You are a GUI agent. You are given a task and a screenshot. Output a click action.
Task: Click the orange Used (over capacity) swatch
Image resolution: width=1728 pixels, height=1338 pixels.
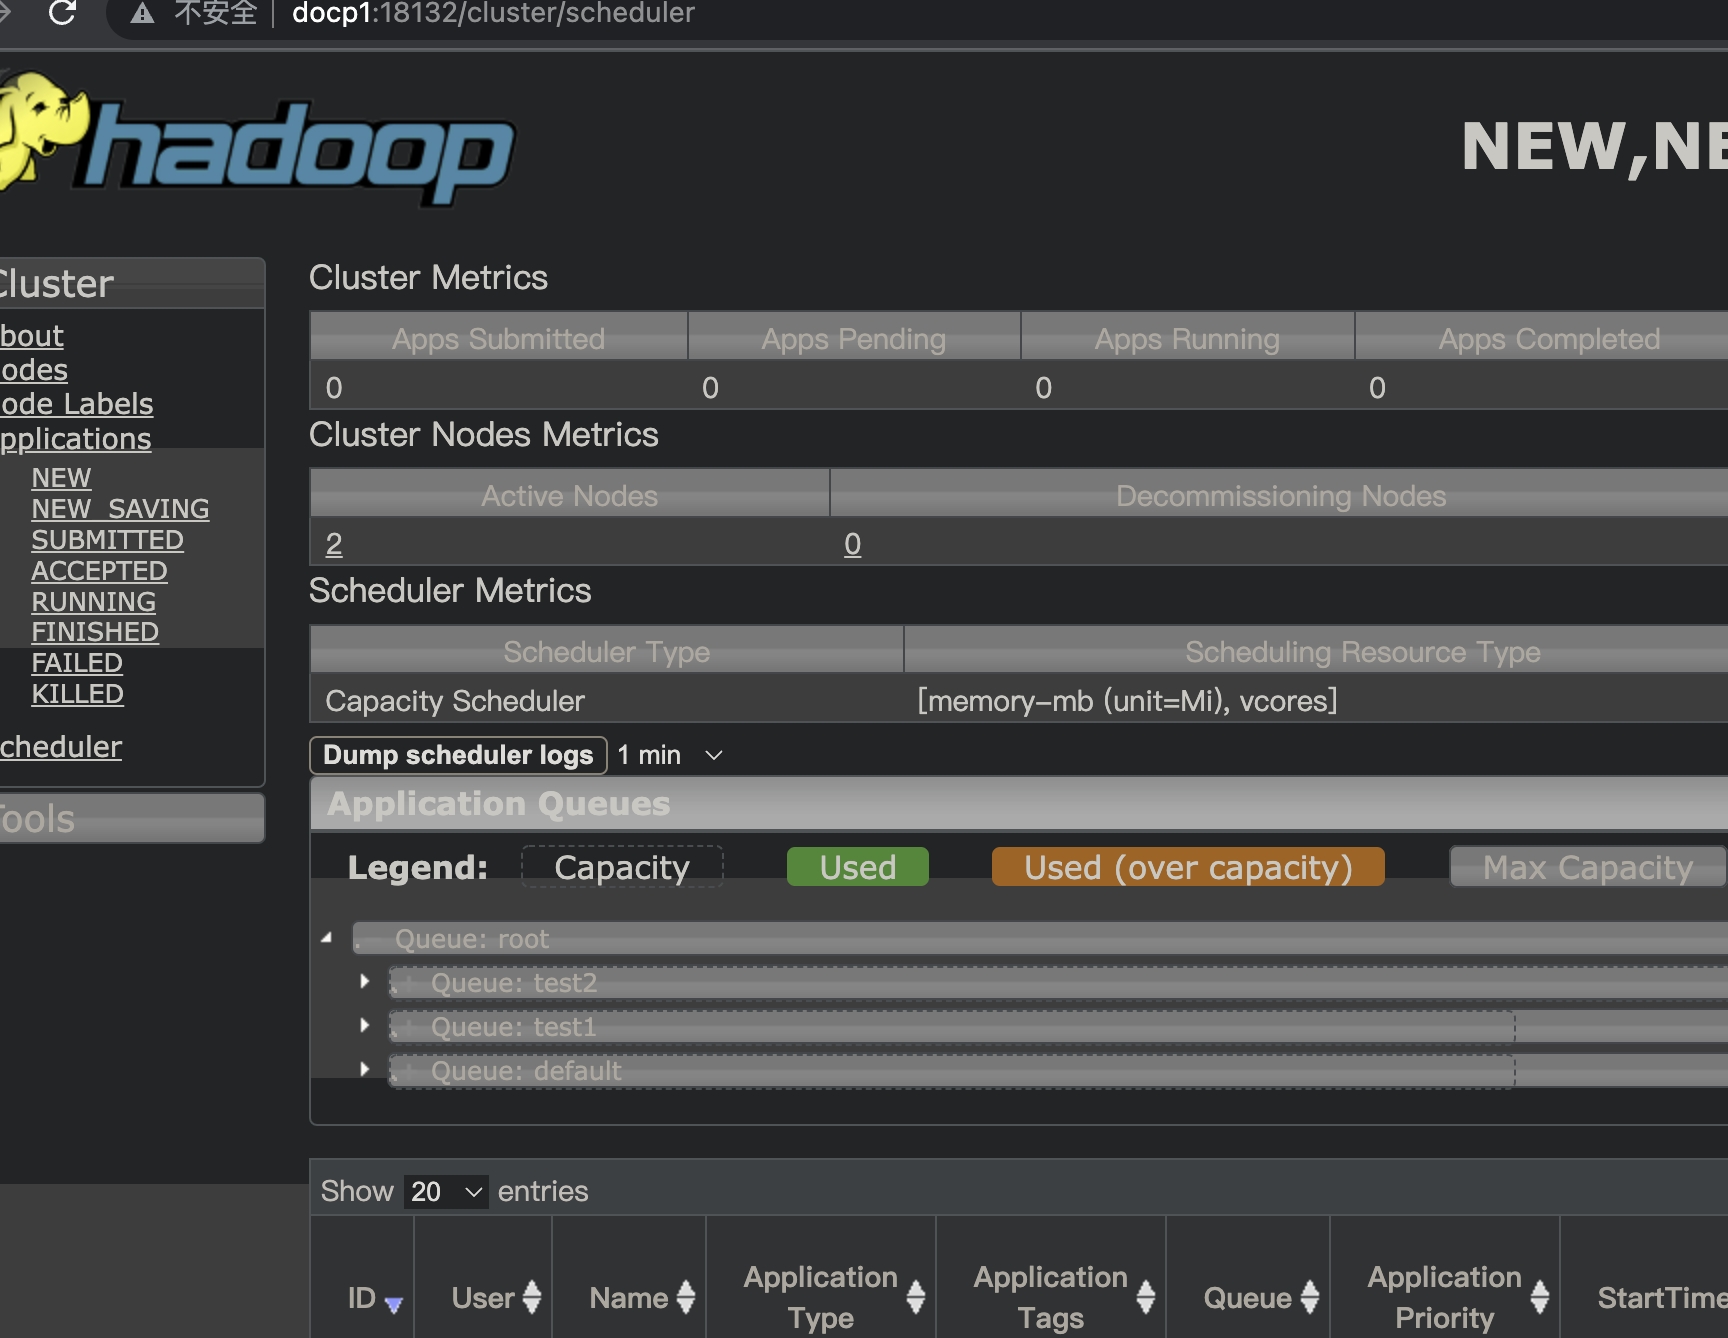pos(1188,867)
